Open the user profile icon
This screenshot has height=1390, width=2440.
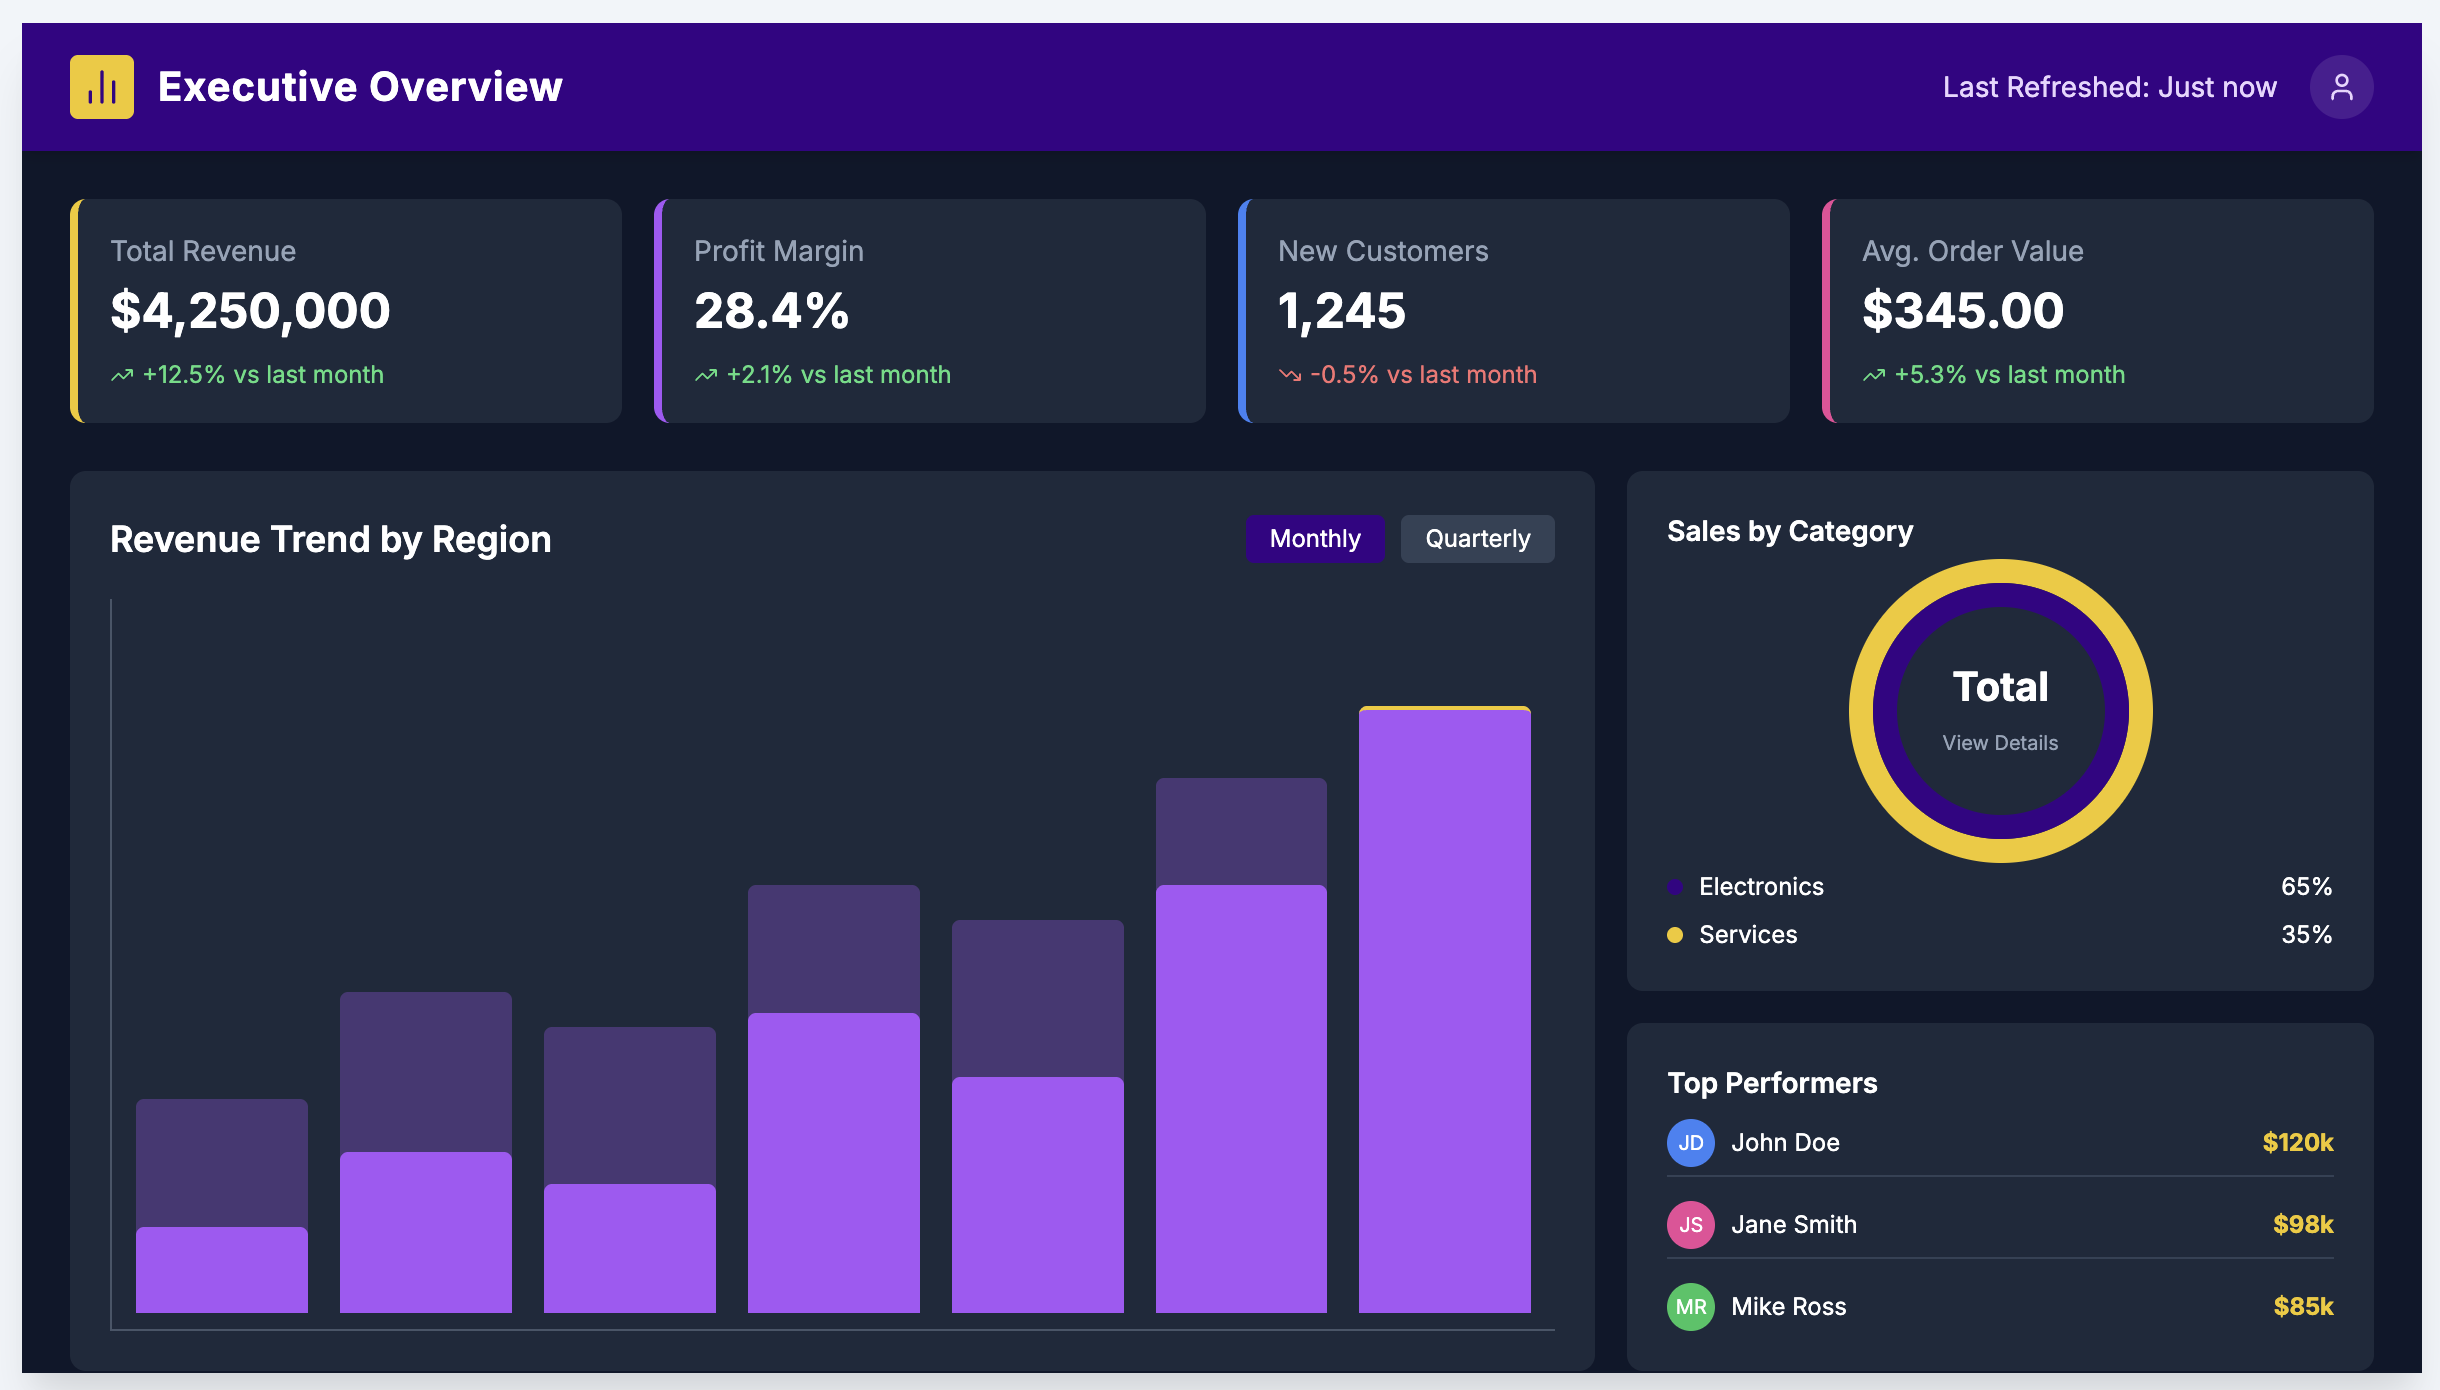point(2341,87)
